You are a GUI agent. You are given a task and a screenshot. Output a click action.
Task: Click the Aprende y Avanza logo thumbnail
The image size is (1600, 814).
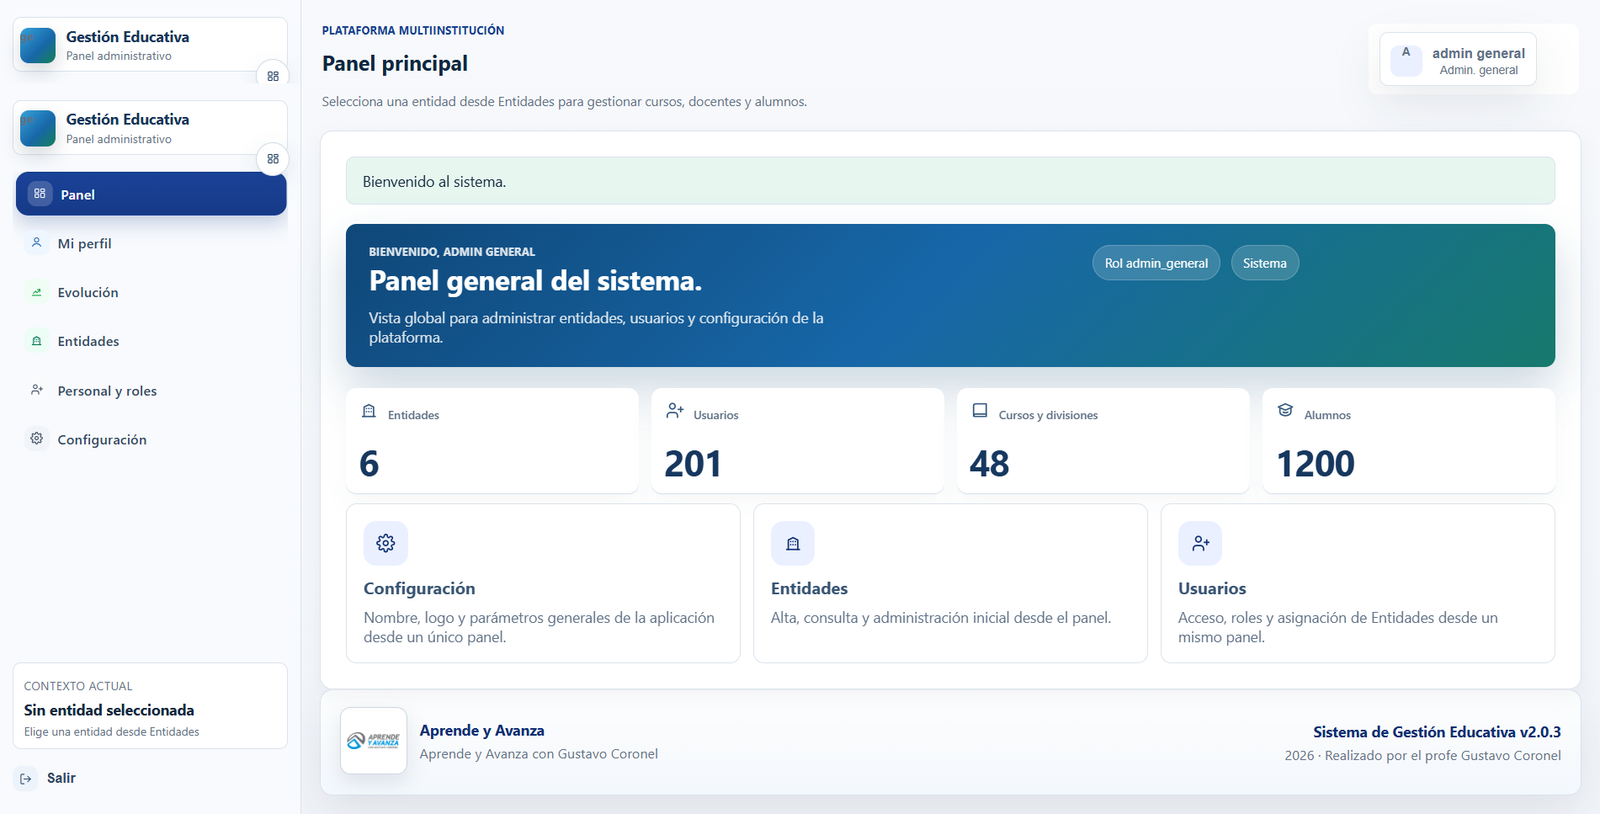tap(374, 741)
